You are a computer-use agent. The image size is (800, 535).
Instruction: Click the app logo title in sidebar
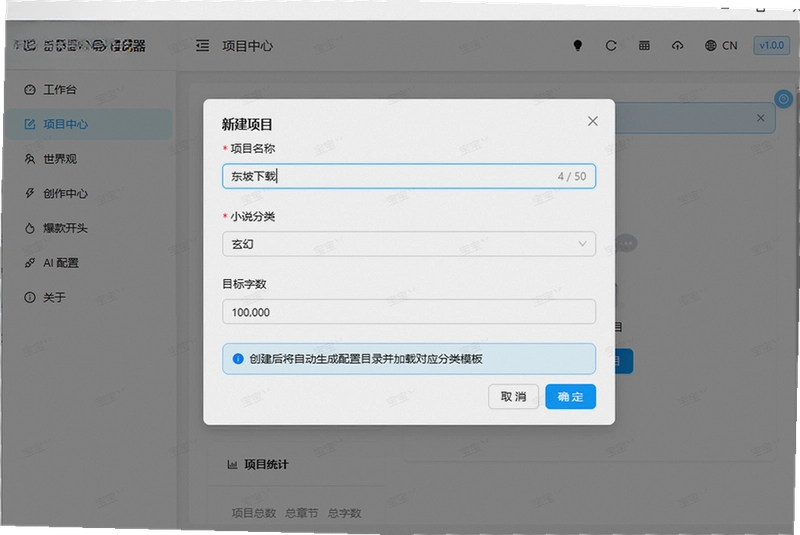pos(80,46)
